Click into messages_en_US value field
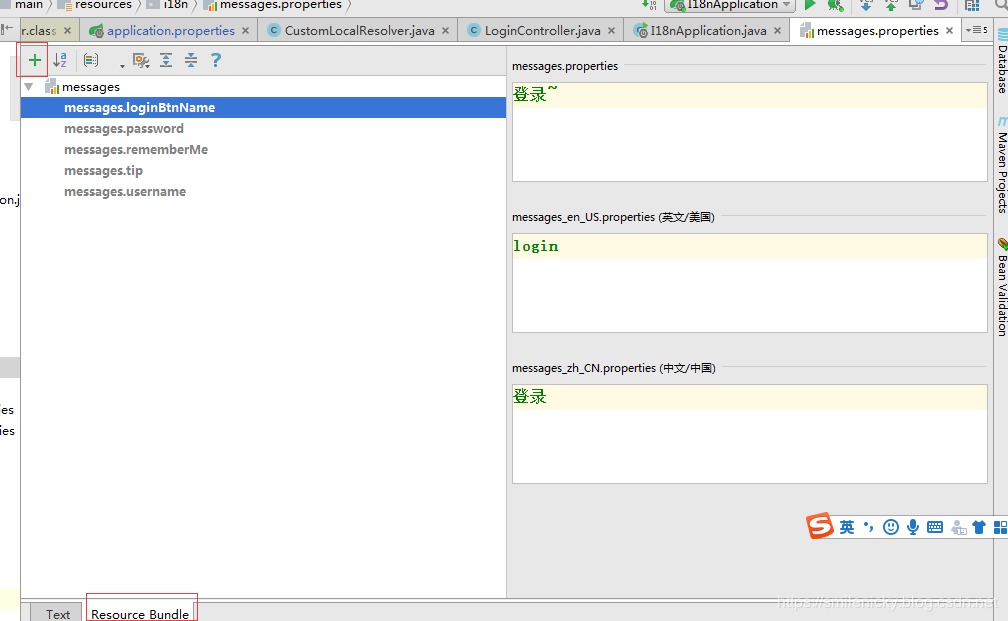Viewport: 1008px width, 621px height. 750,283
